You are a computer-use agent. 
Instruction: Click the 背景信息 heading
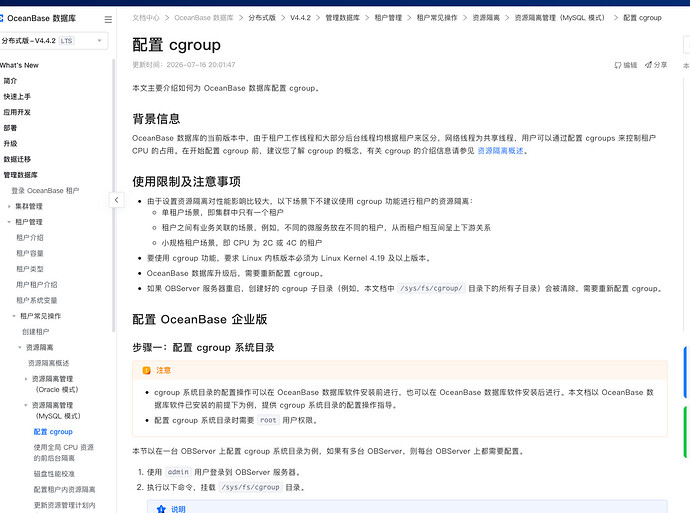tap(156, 119)
